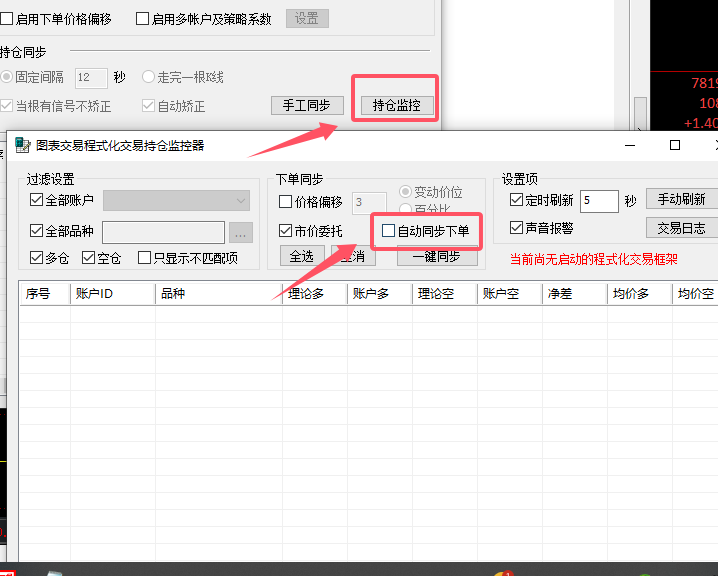The image size is (718, 576).
Task: Click 理论空 column header
Action: pos(445,293)
